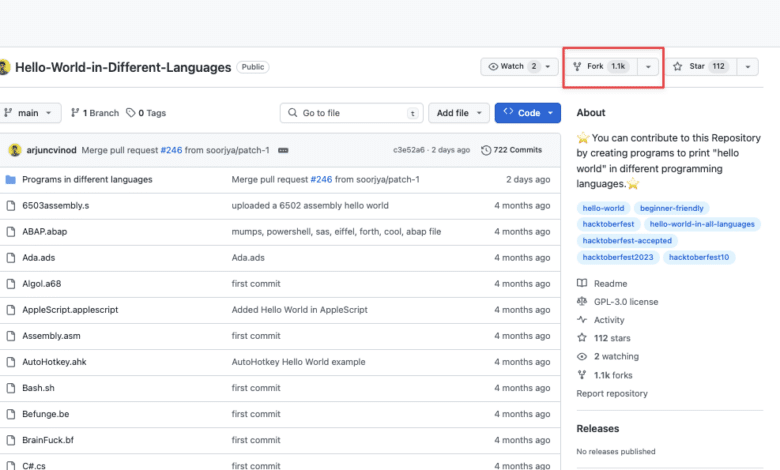Select the hacktoberfest-accepted topic tag
780x470 pixels.
pyautogui.click(x=627, y=241)
